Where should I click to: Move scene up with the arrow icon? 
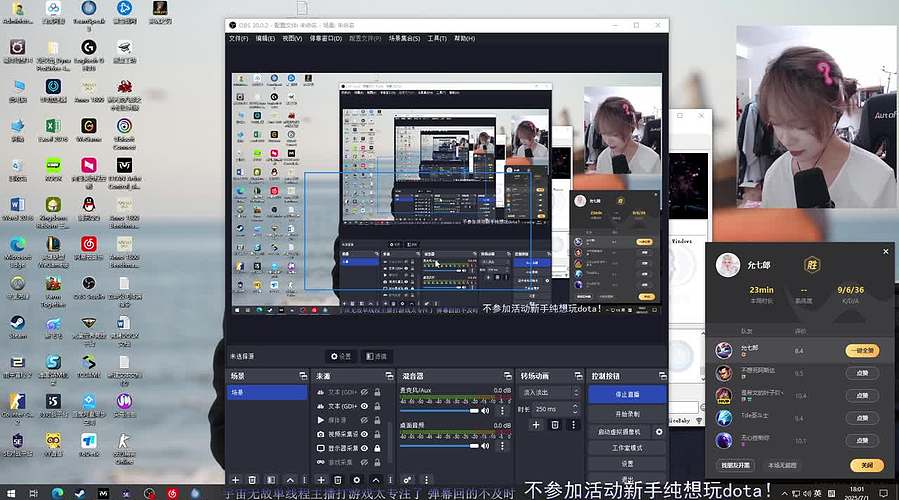(x=290, y=480)
